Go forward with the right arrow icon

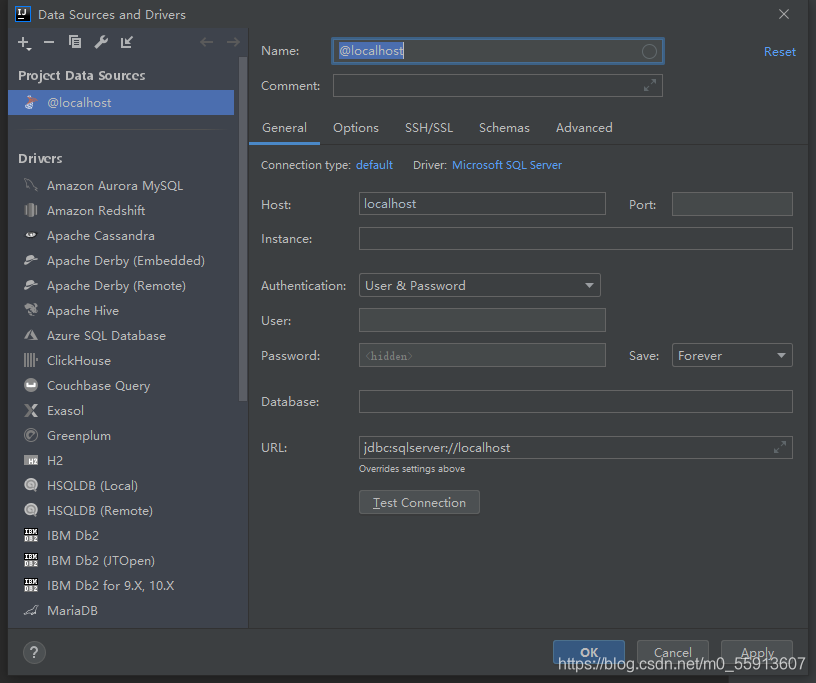tap(233, 42)
